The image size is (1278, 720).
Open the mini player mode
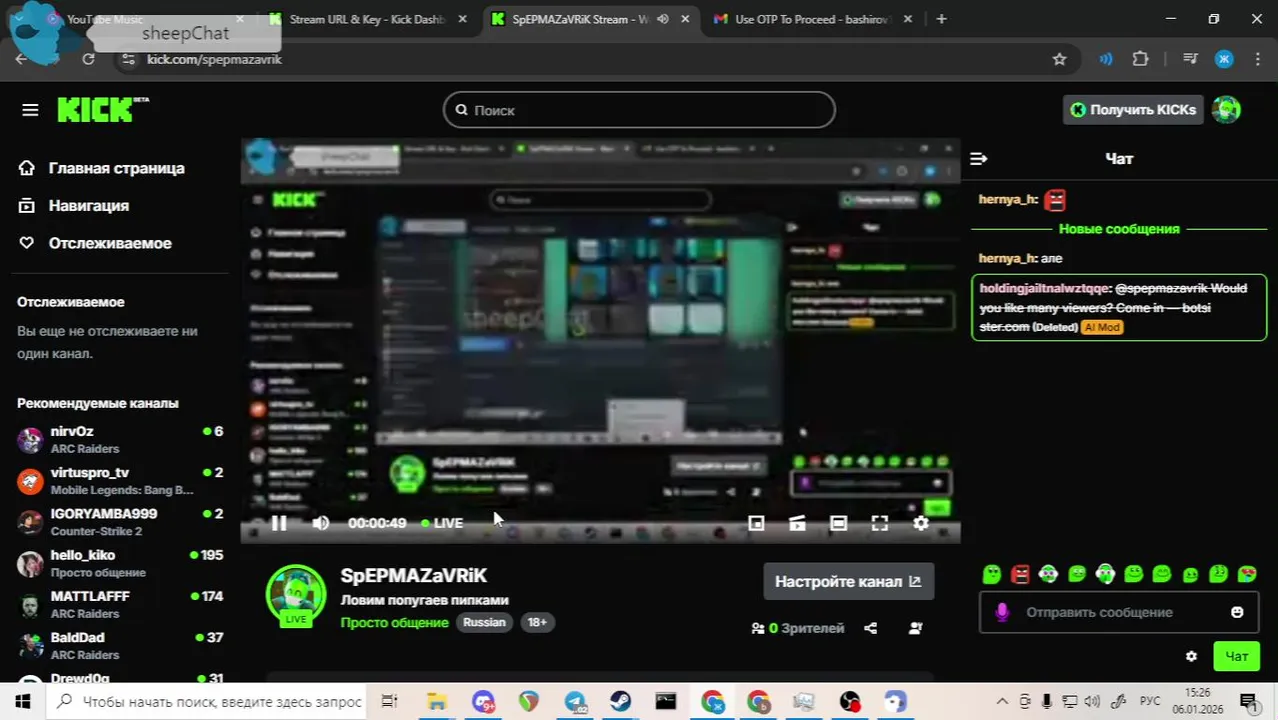tap(756, 523)
